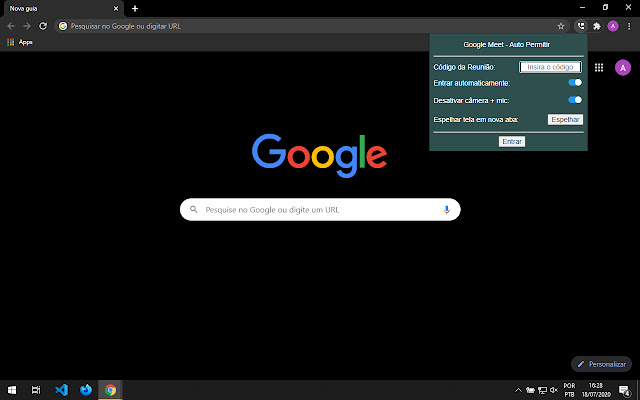
Task: Focus the Chrome address bar
Action: [312, 26]
